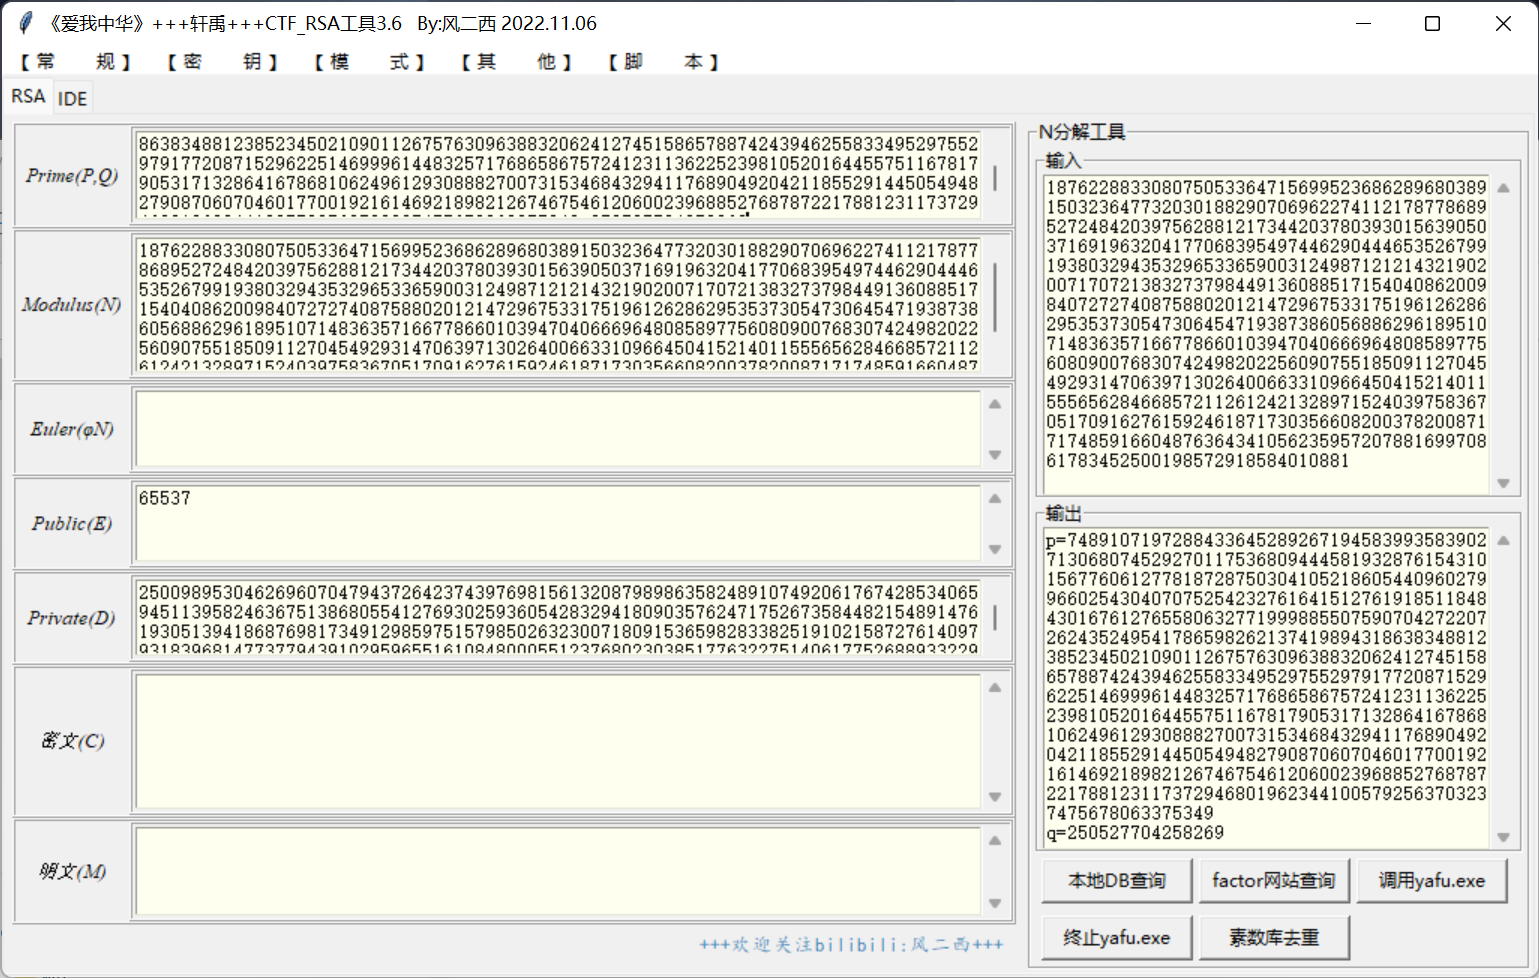
Task: Click up arrow of 输入 scrollbar
Action: [x=1503, y=187]
